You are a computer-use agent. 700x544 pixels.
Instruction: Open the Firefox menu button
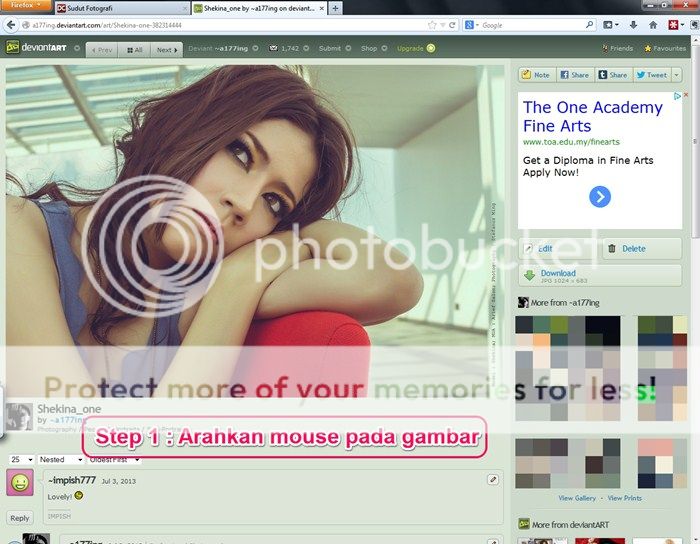(24, 6)
